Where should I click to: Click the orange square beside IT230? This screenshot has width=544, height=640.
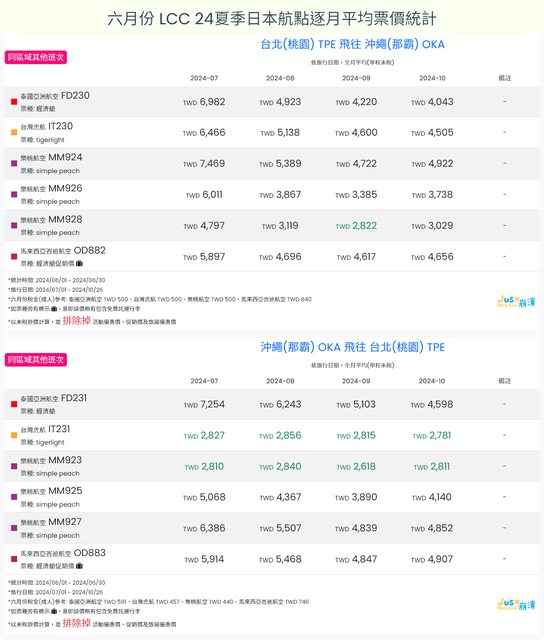[14, 132]
